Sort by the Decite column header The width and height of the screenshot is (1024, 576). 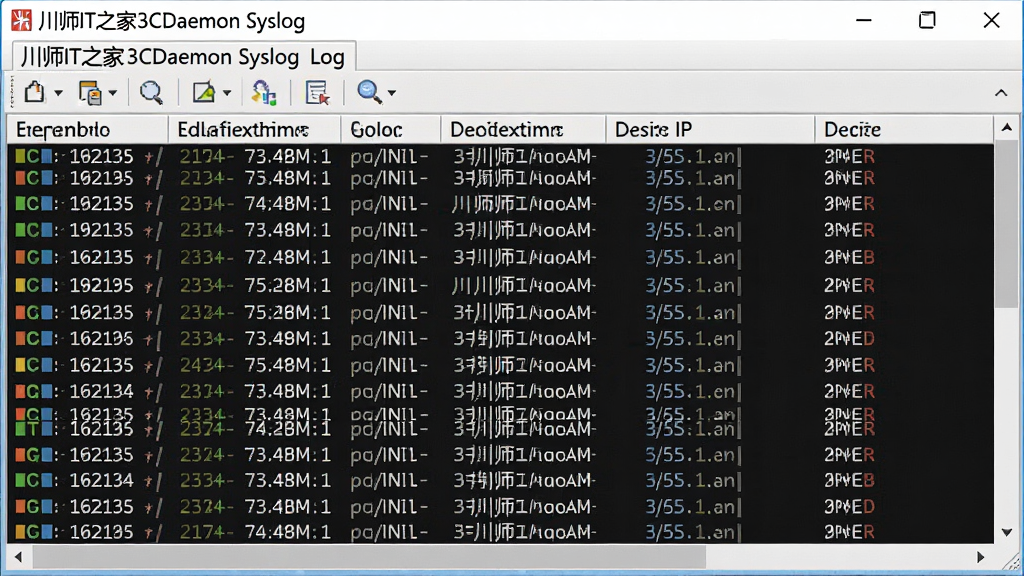[904, 129]
